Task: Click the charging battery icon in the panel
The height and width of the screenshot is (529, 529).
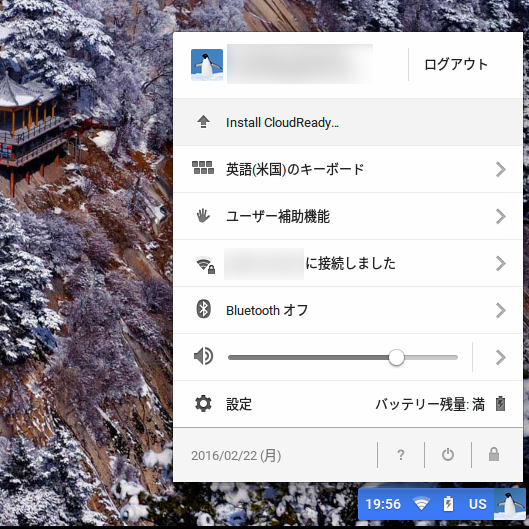Action: [x=500, y=403]
